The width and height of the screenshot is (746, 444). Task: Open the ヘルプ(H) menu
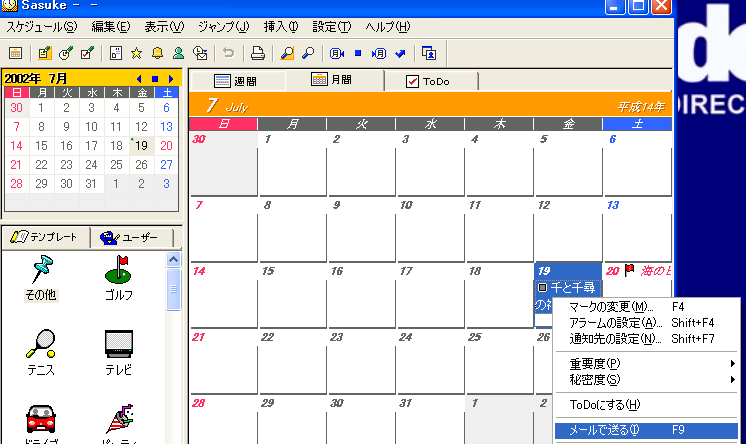coord(388,27)
